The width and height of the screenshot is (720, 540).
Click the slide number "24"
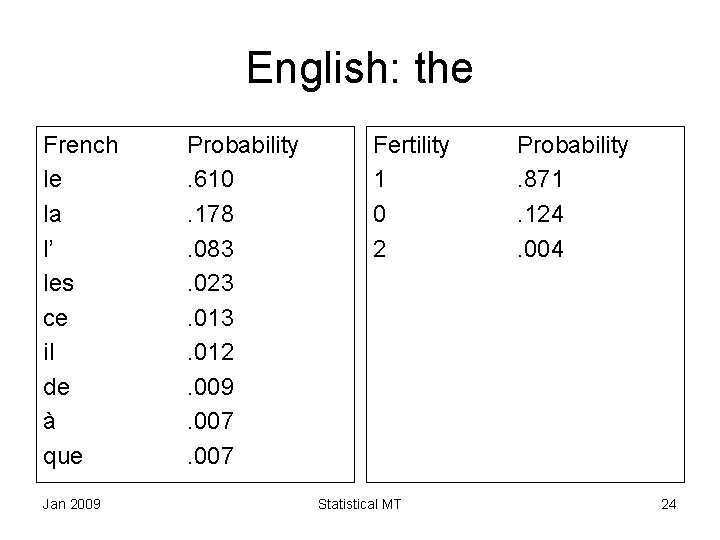(x=668, y=503)
